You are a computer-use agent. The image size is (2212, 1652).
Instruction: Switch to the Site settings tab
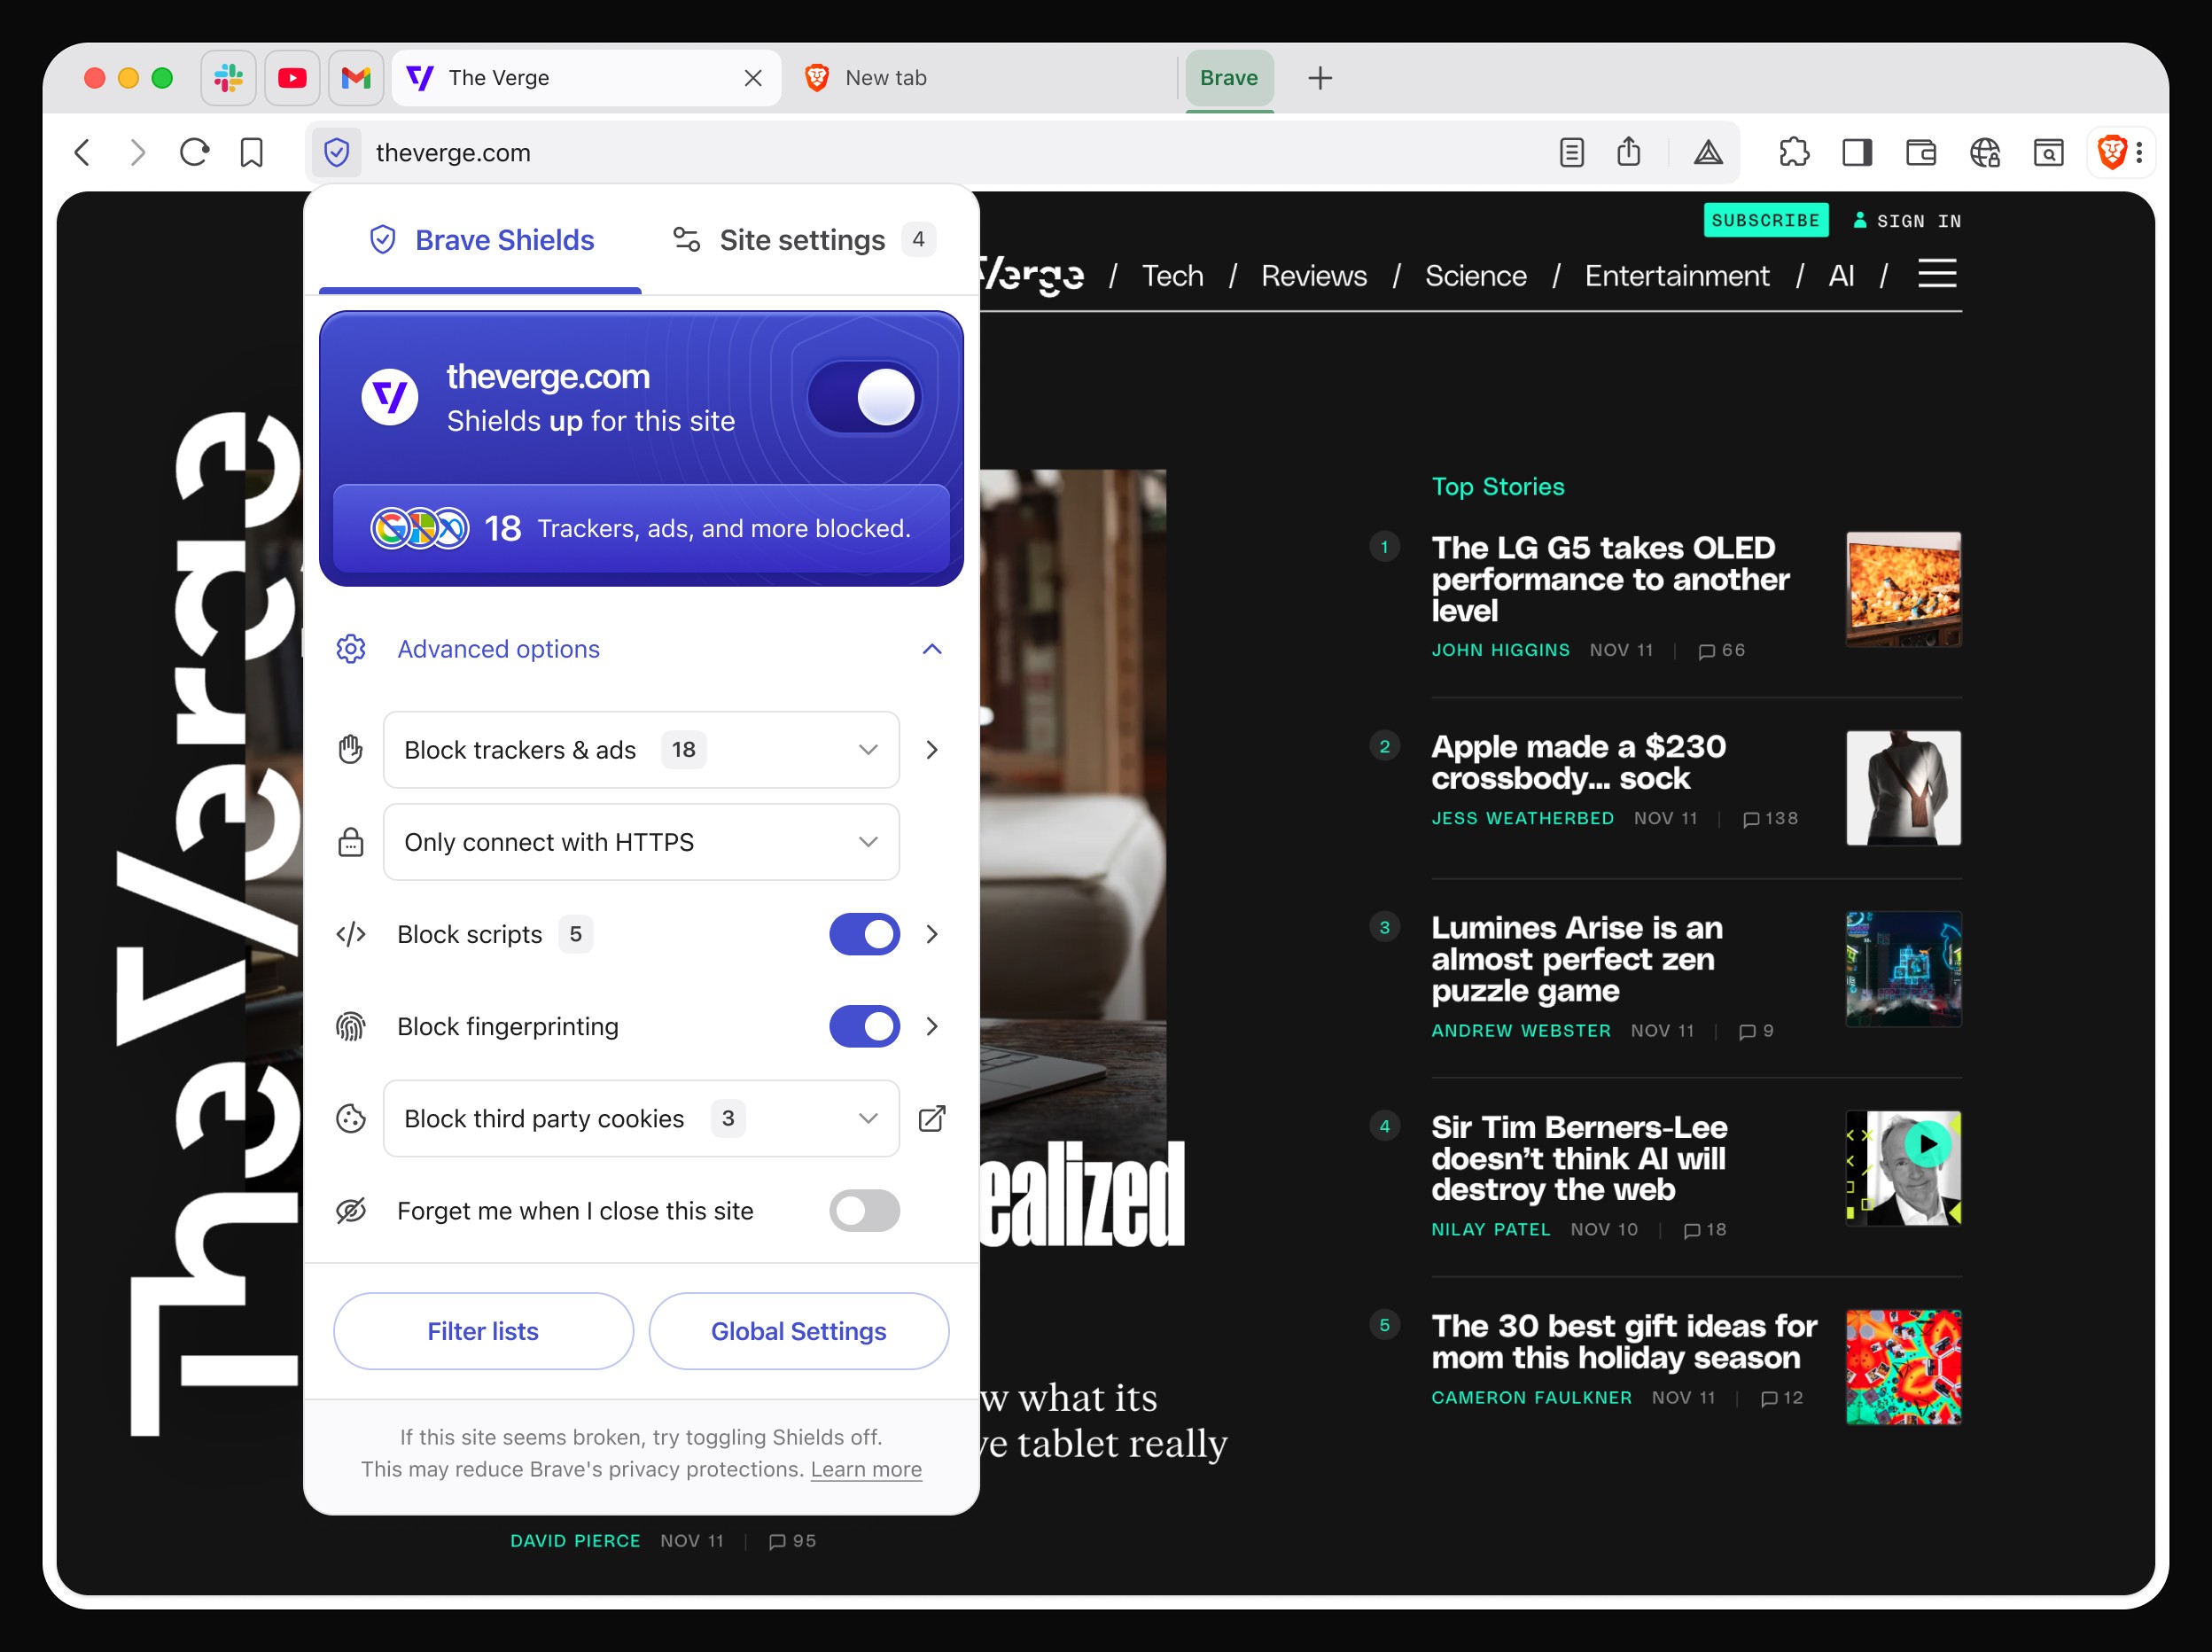[802, 240]
